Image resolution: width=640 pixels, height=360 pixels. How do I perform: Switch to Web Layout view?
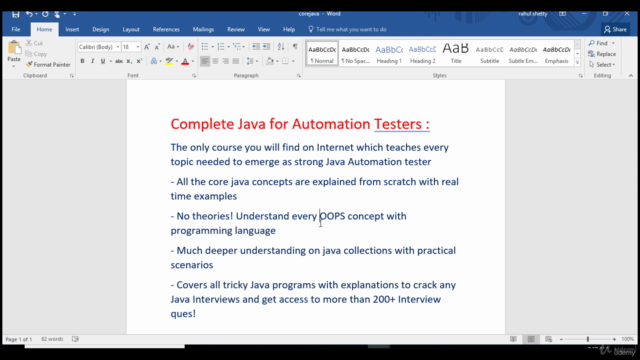[548, 339]
